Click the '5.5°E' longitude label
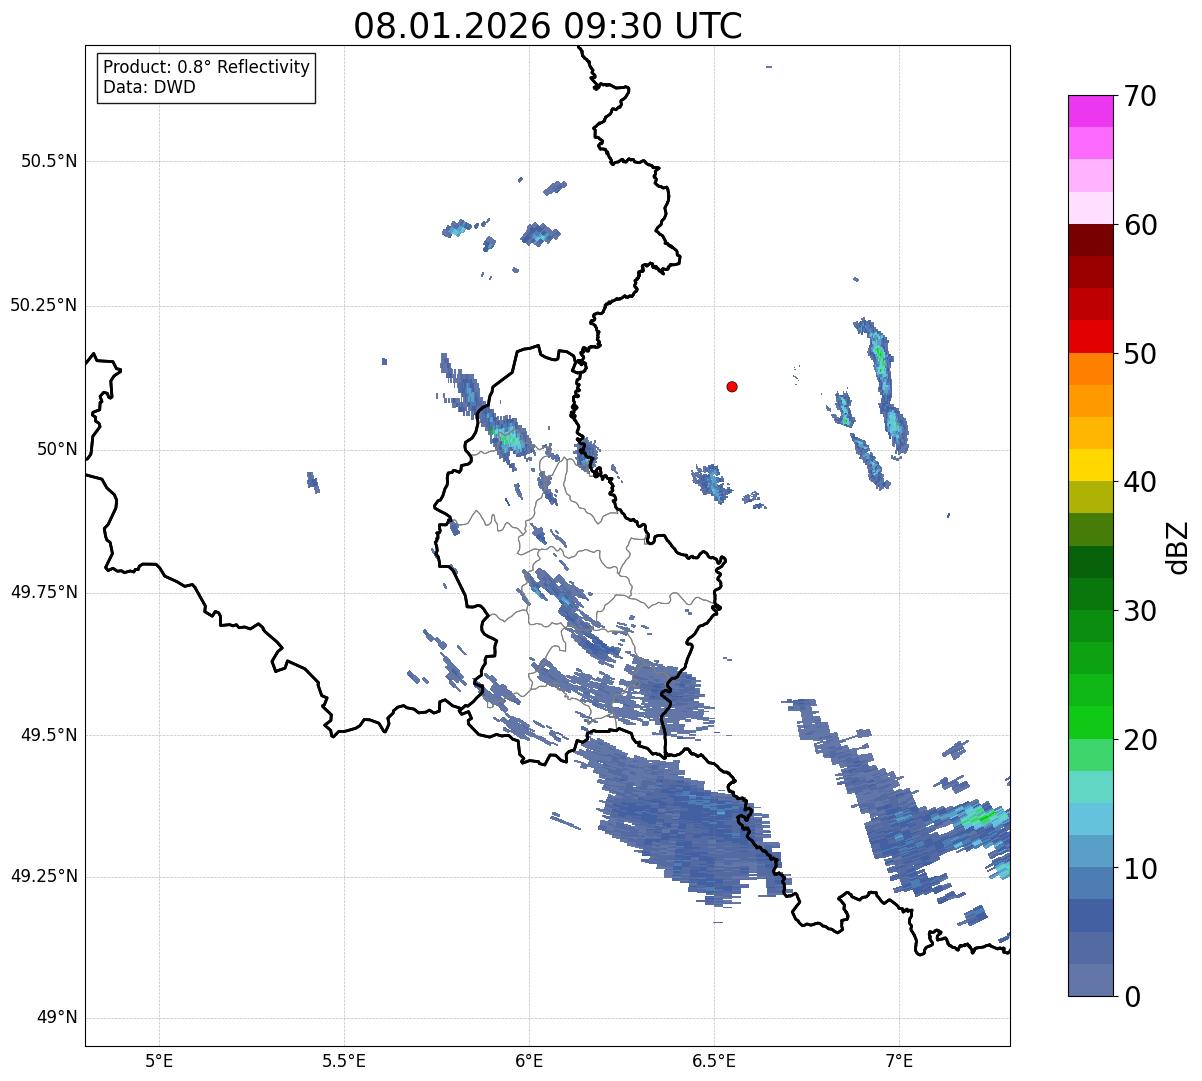This screenshot has height=1081, width=1202. coord(344,1060)
